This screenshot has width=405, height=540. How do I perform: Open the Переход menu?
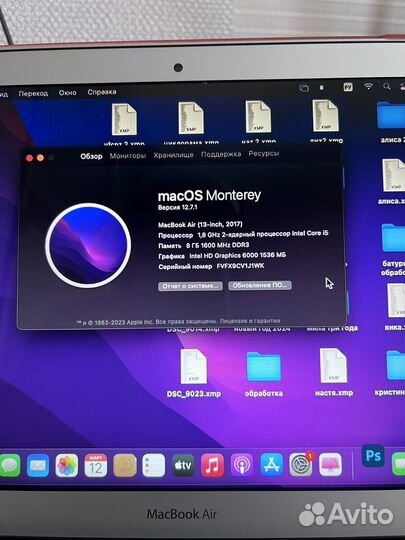click(x=33, y=93)
